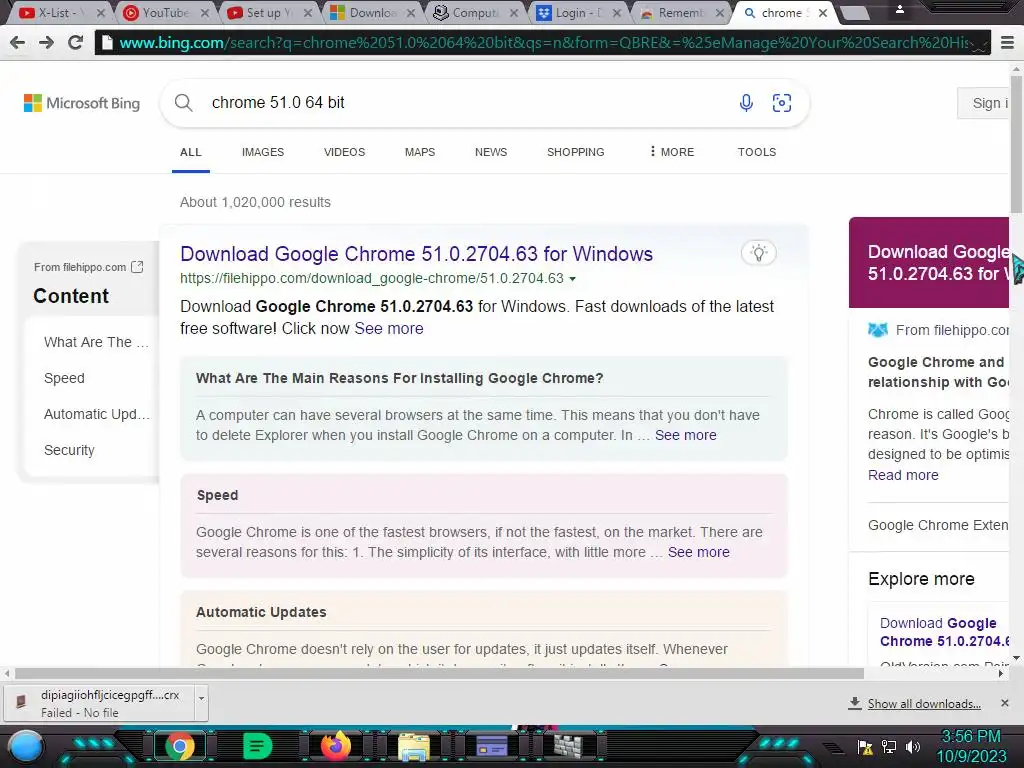Click the vertical page scrollbar
1024x768 pixels.
point(1017,144)
